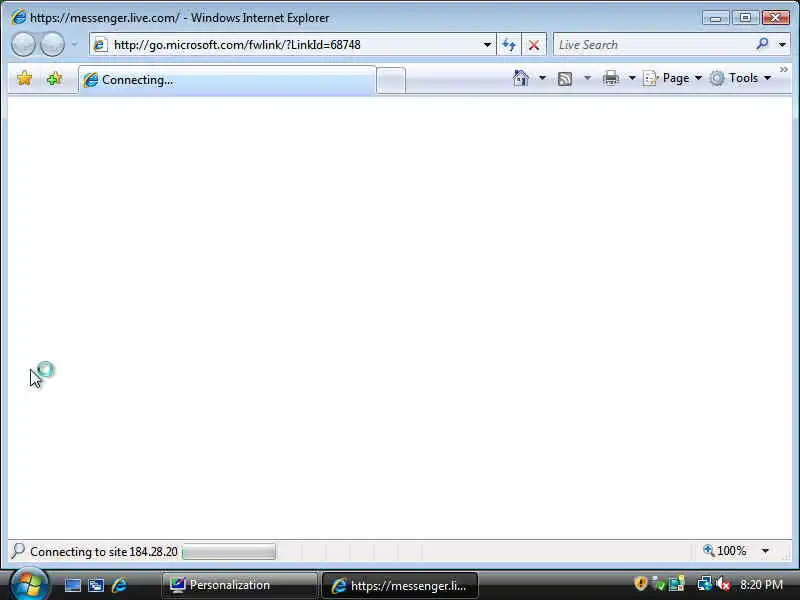800x600 pixels.
Task: Click the address bar URL field
Action: click(x=292, y=45)
